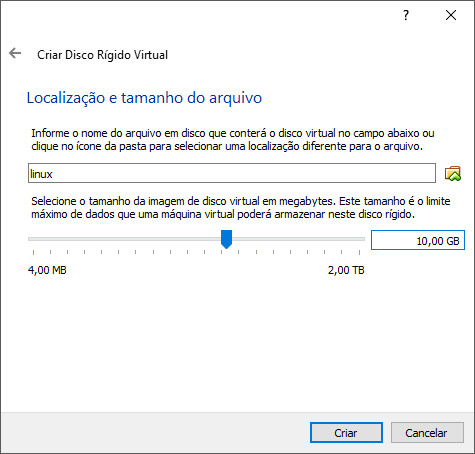This screenshot has width=475, height=454.
Task: Click the Localização e tamanho do arquivo heading
Action: tap(144, 98)
